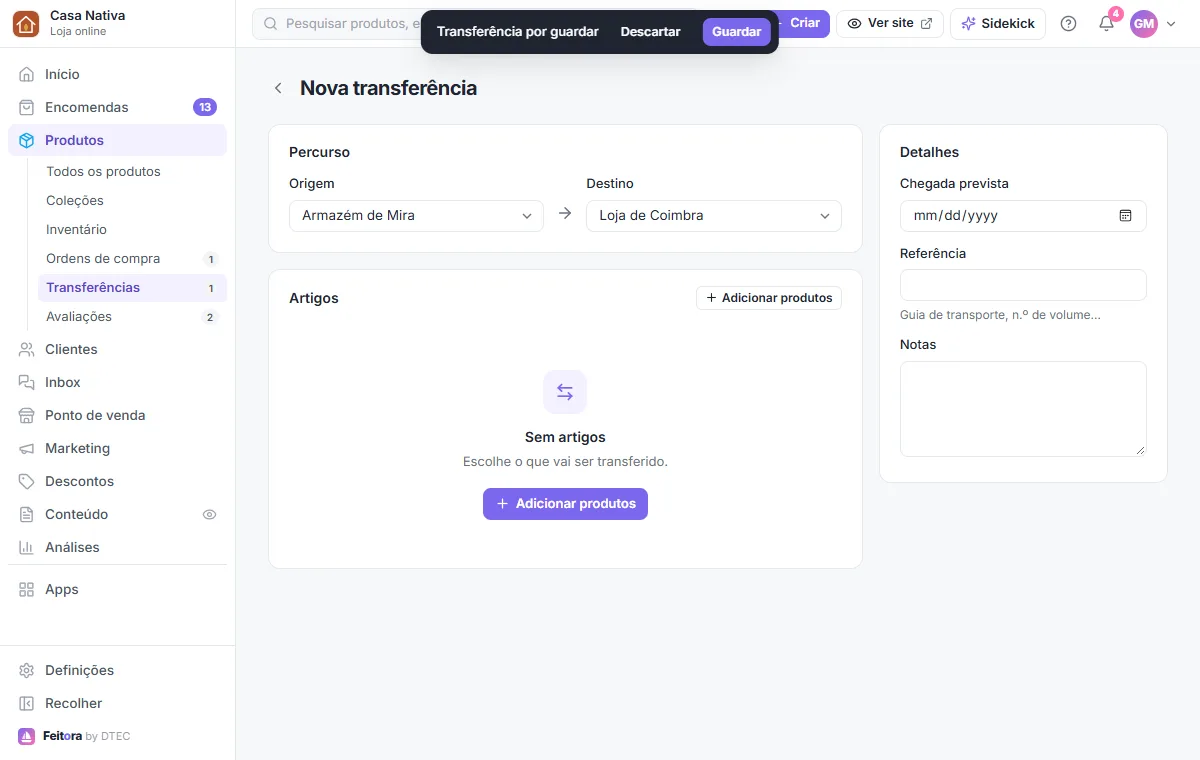Click the purple Adicionar produtos button
The width and height of the screenshot is (1200, 760).
tap(565, 504)
